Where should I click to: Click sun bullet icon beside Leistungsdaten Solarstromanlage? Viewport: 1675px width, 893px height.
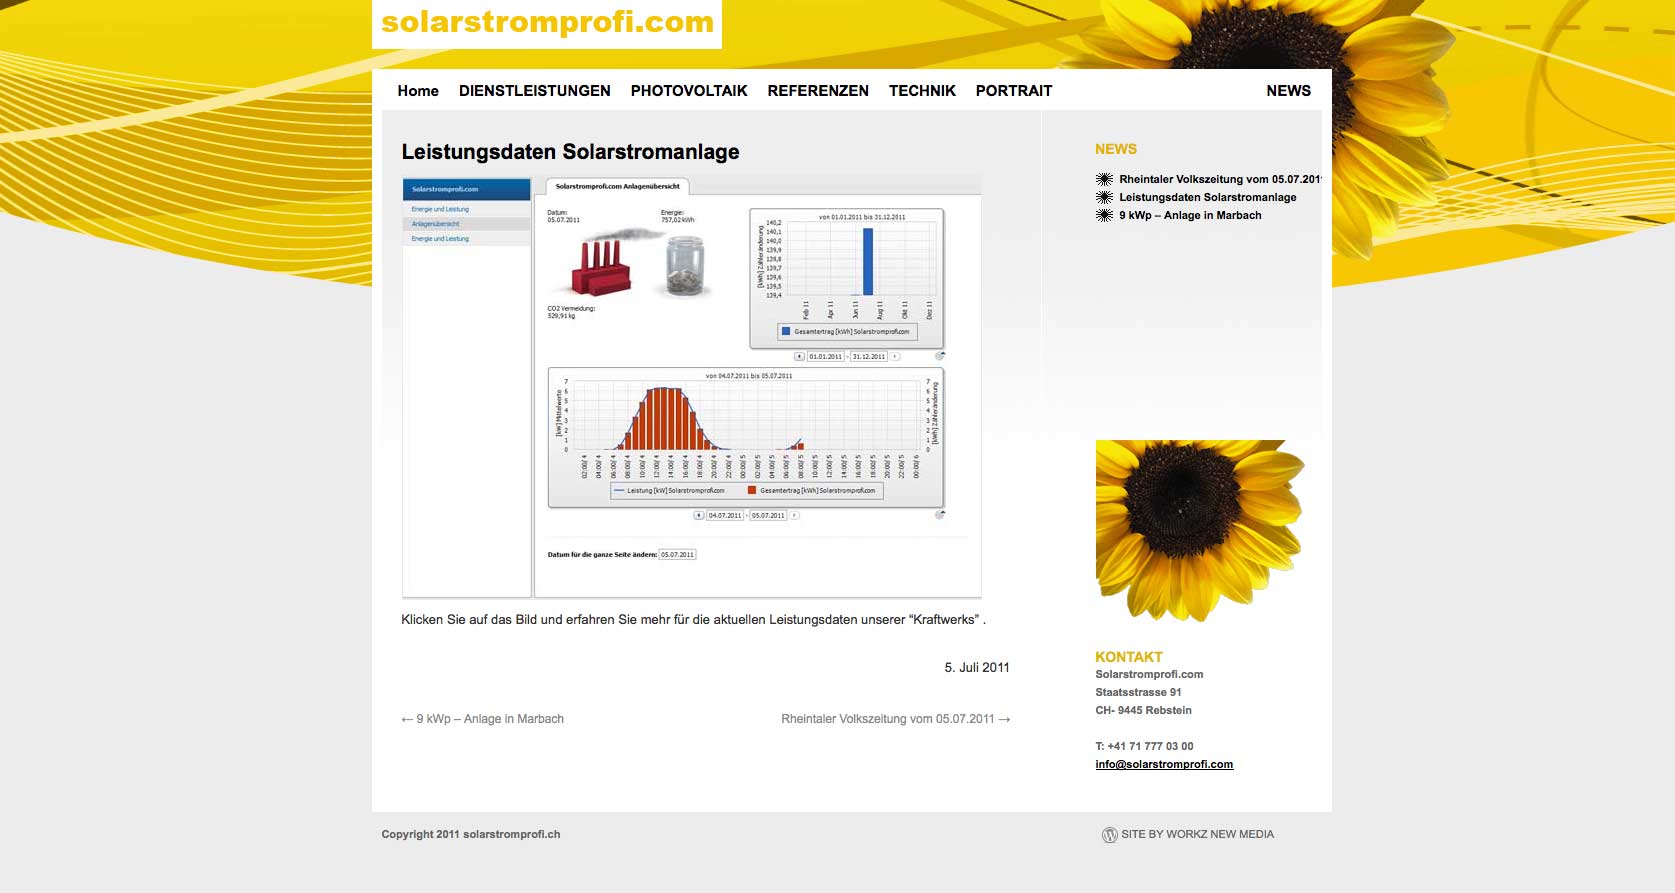(1104, 198)
